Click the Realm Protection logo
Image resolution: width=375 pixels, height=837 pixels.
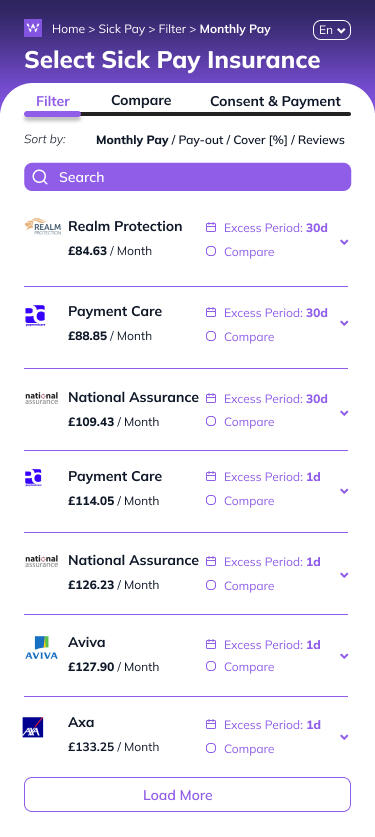click(43, 227)
